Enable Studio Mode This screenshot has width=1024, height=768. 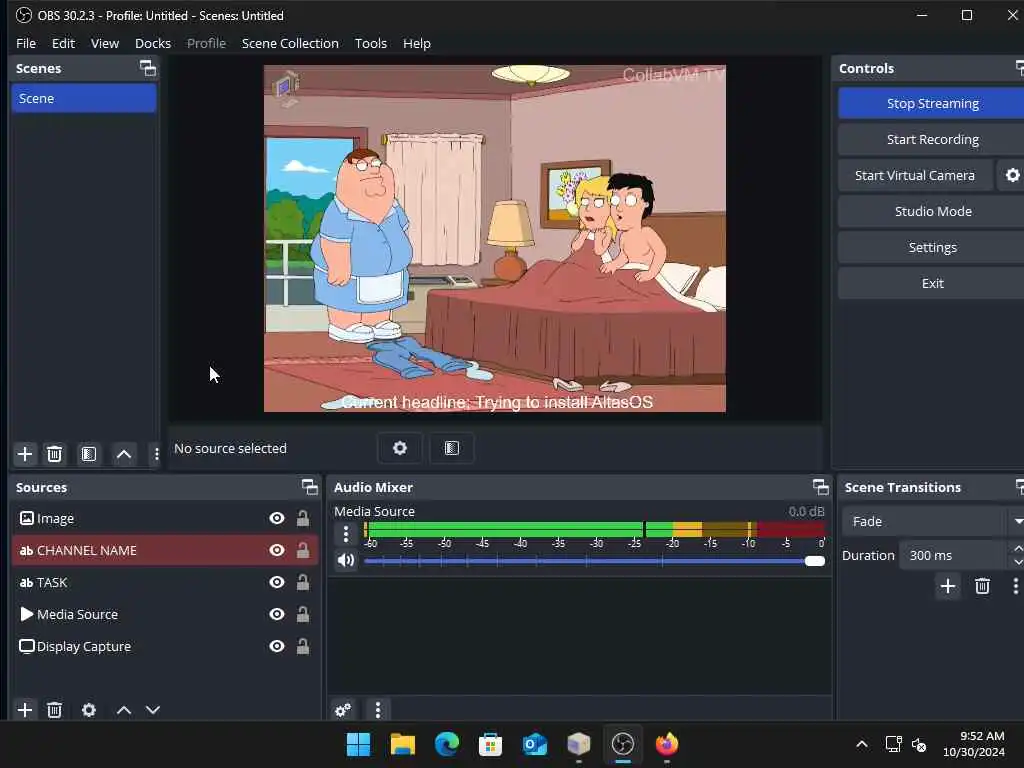tap(932, 211)
